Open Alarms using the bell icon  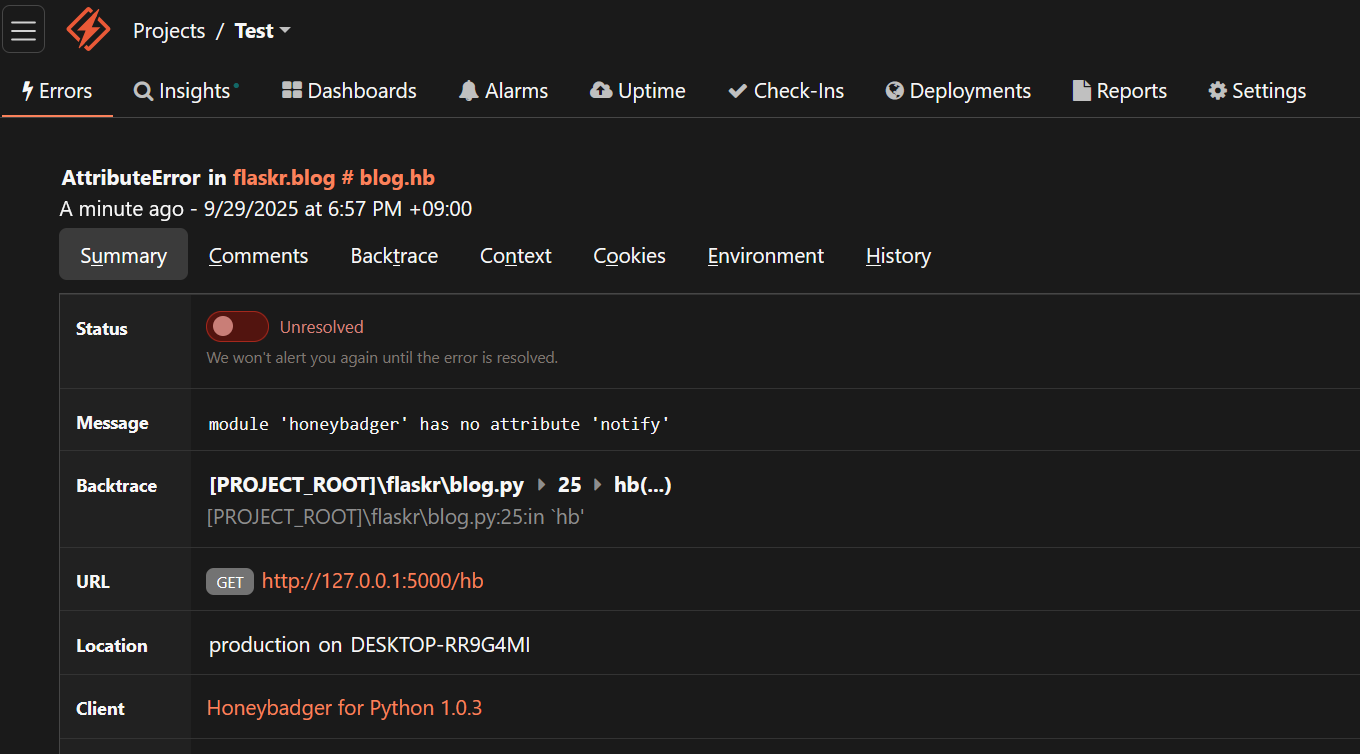(x=467, y=90)
